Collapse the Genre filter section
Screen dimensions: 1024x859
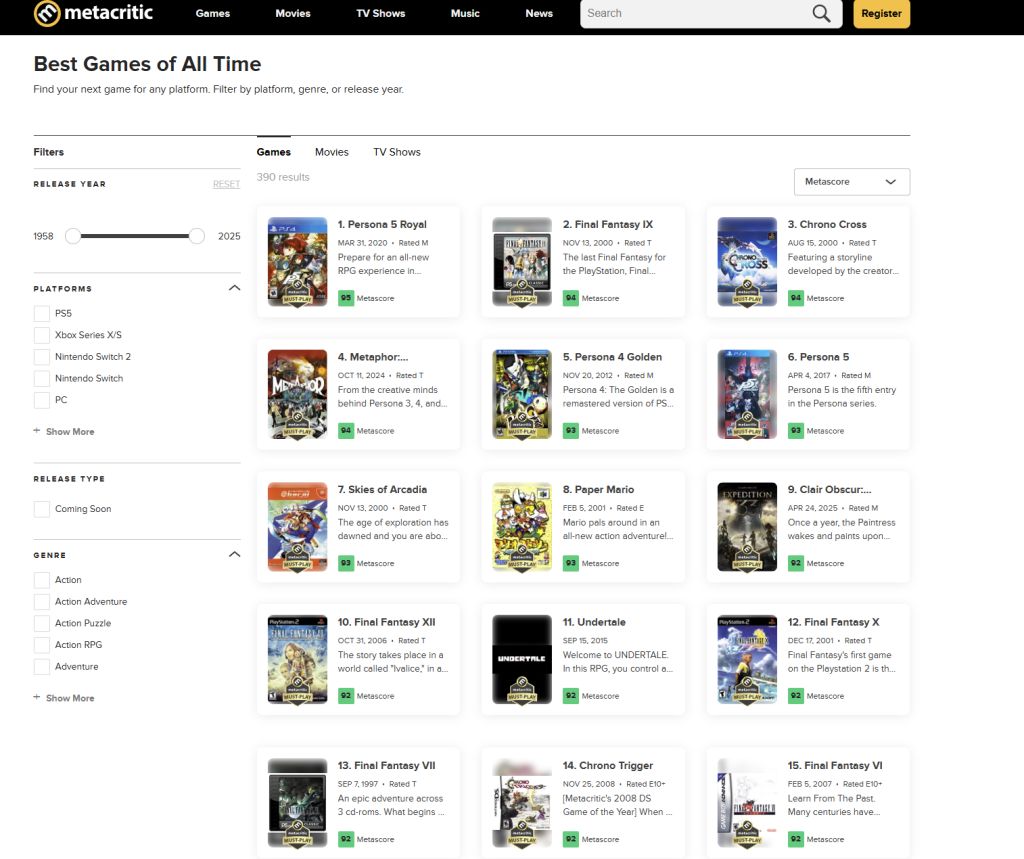pos(234,555)
